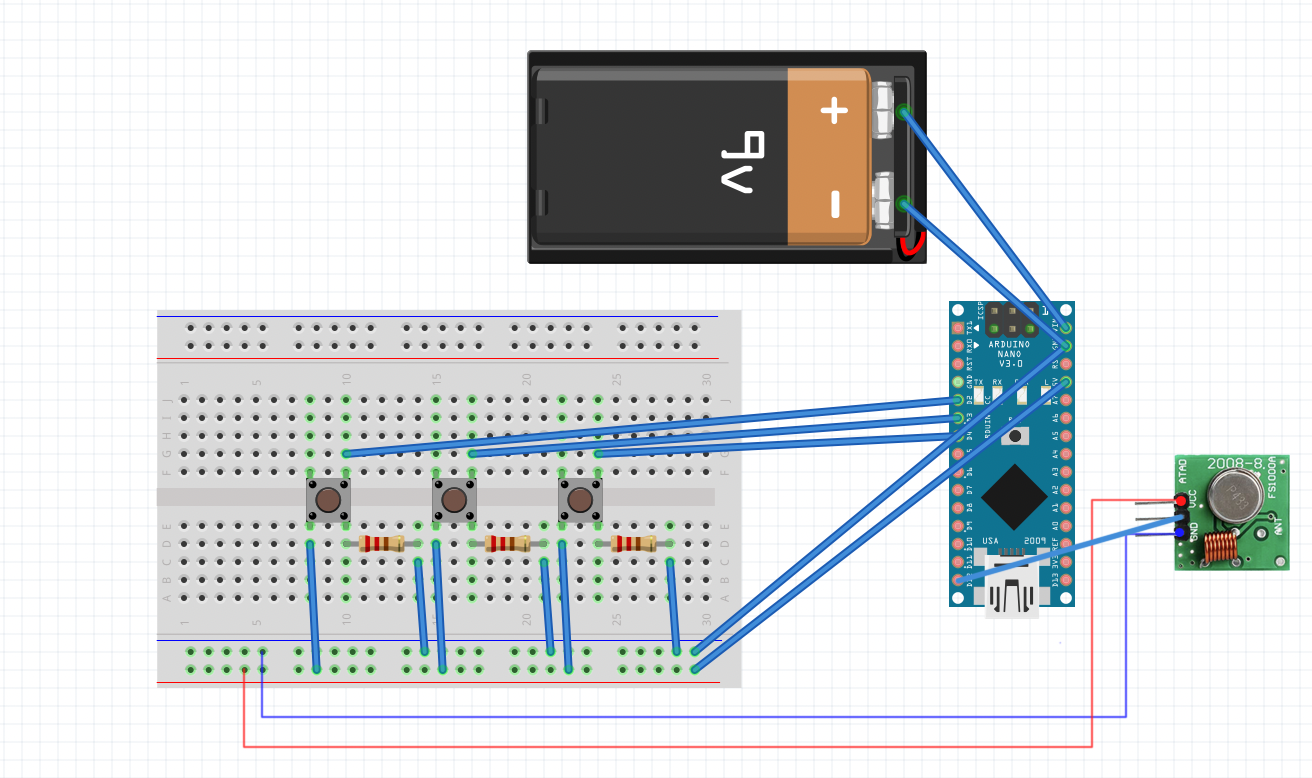Click the D12 pin on Arduino Nano
The height and width of the screenshot is (778, 1312).
click(958, 579)
